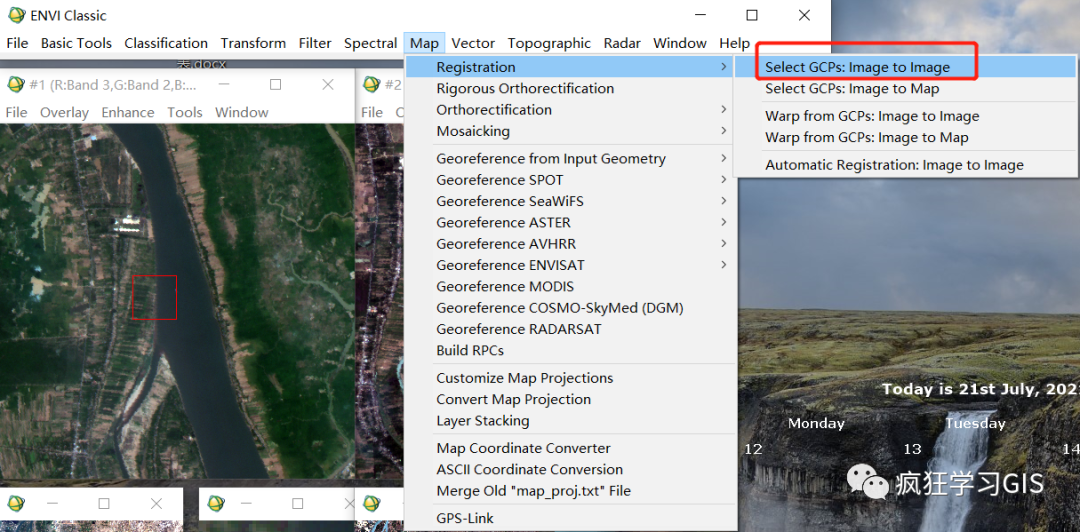Click the red zoom box on the image
Screen dimensions: 1080x532
(154, 297)
